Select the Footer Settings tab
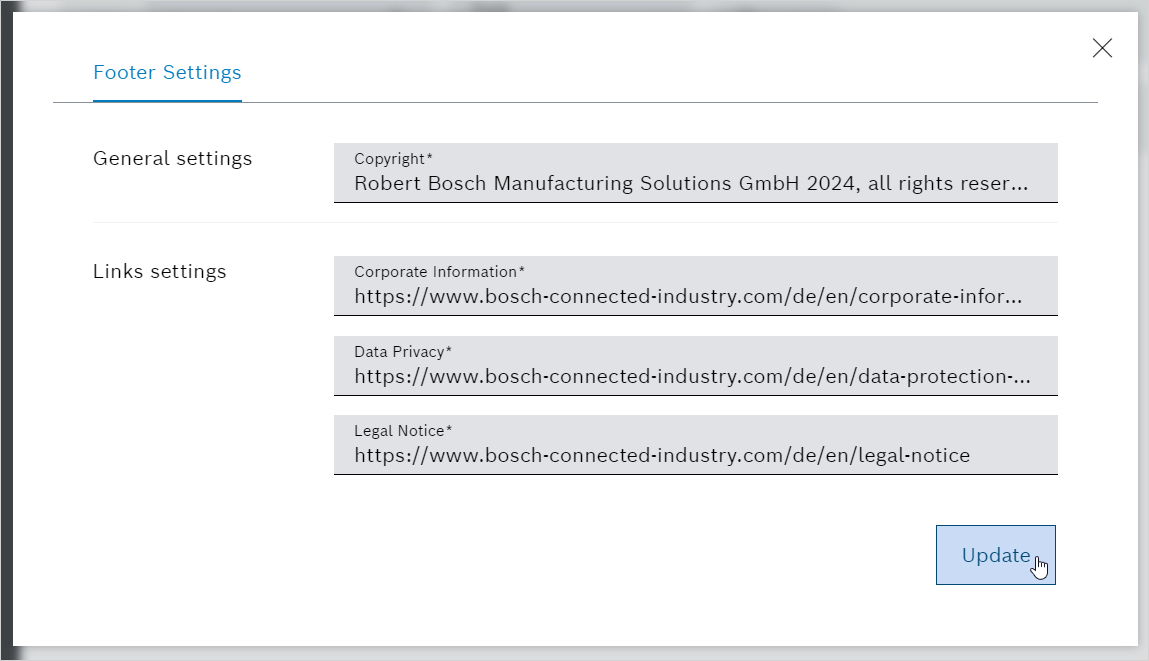Image resolution: width=1149 pixels, height=661 pixels. tap(167, 73)
